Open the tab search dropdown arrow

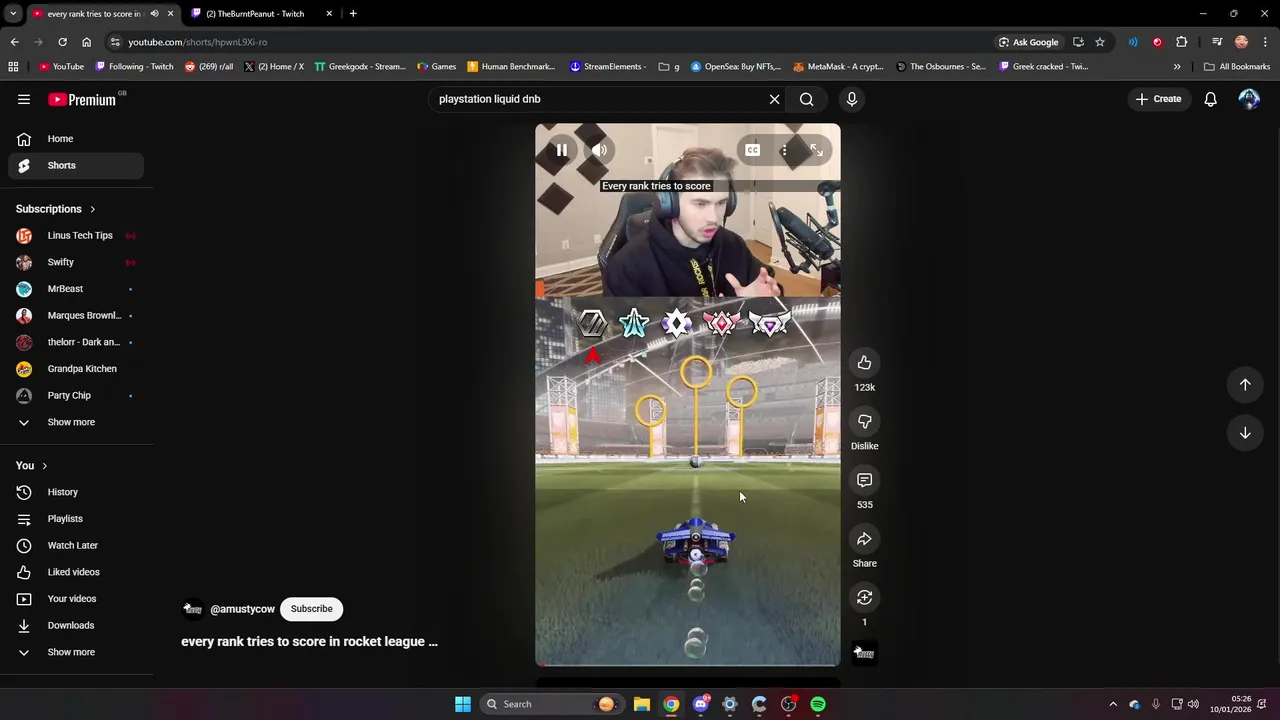[x=13, y=14]
